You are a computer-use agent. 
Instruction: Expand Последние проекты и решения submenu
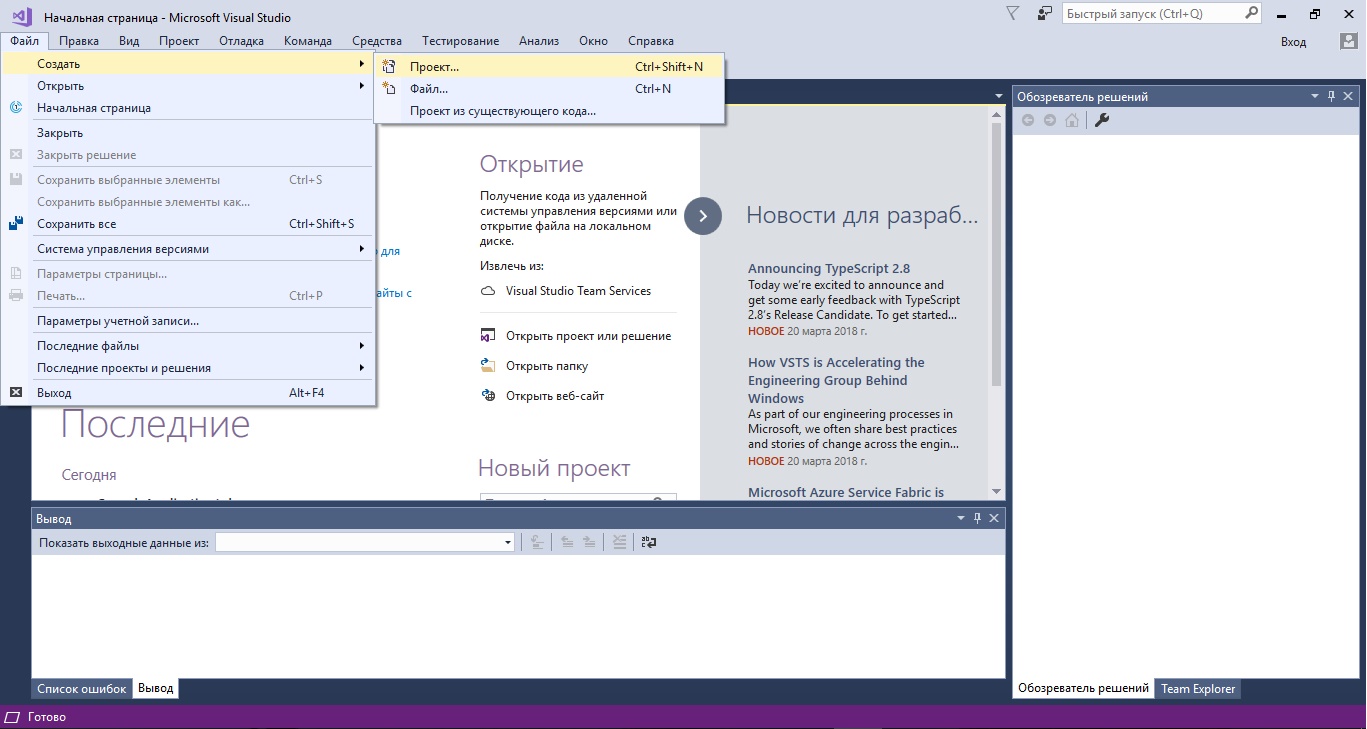tap(189, 368)
